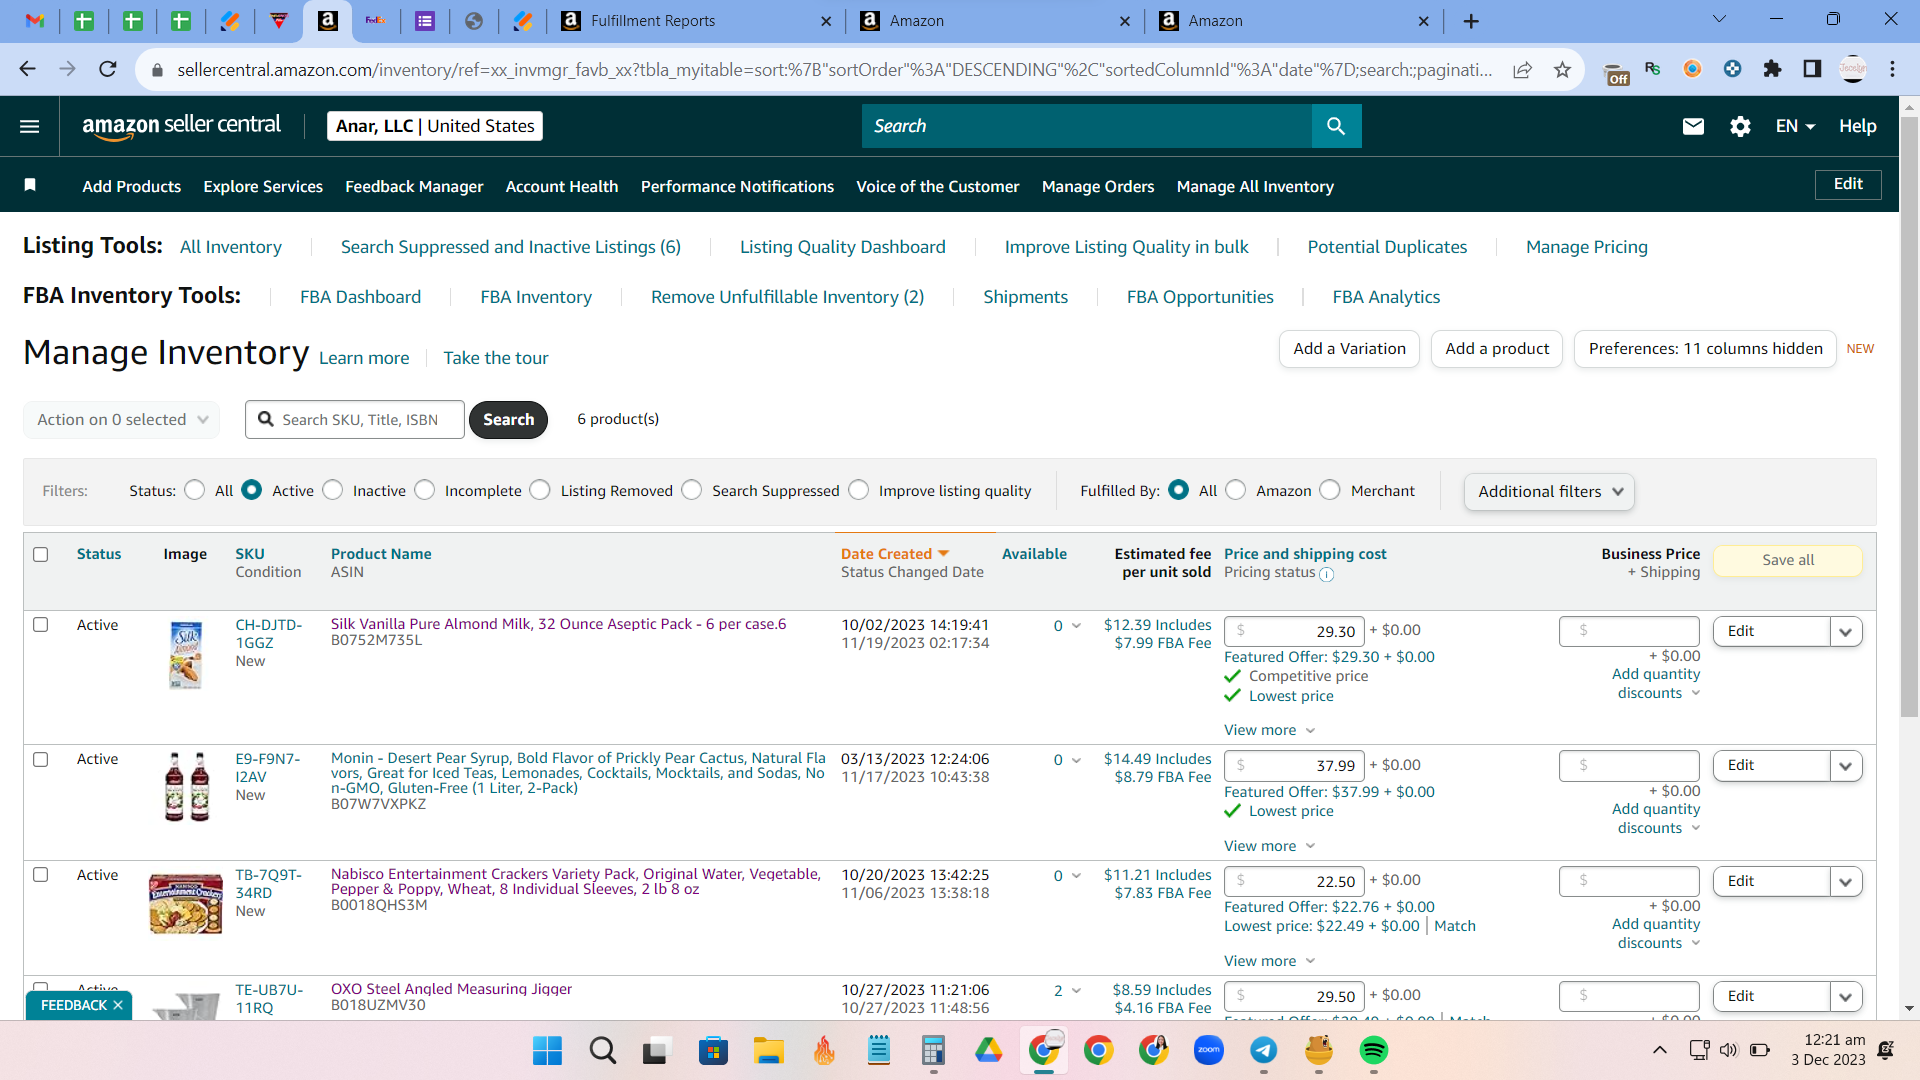Click the price field for Nabisco Crackers
1920x1080 pixels.
(x=1294, y=881)
